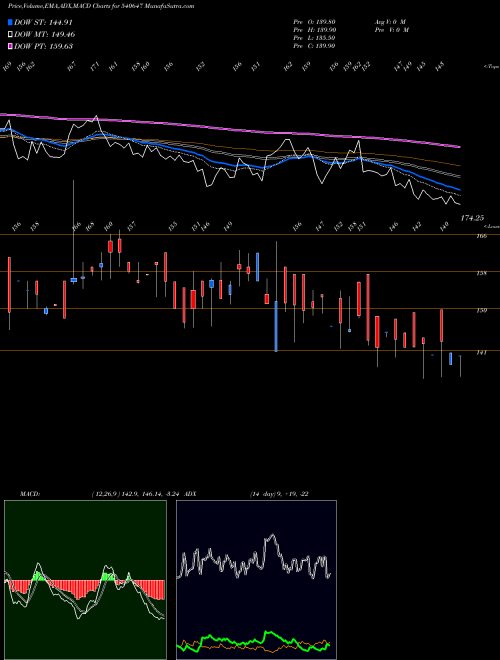Click the 'ADX' indicator label
Viewport: 500px width, 660px height.
(190, 494)
